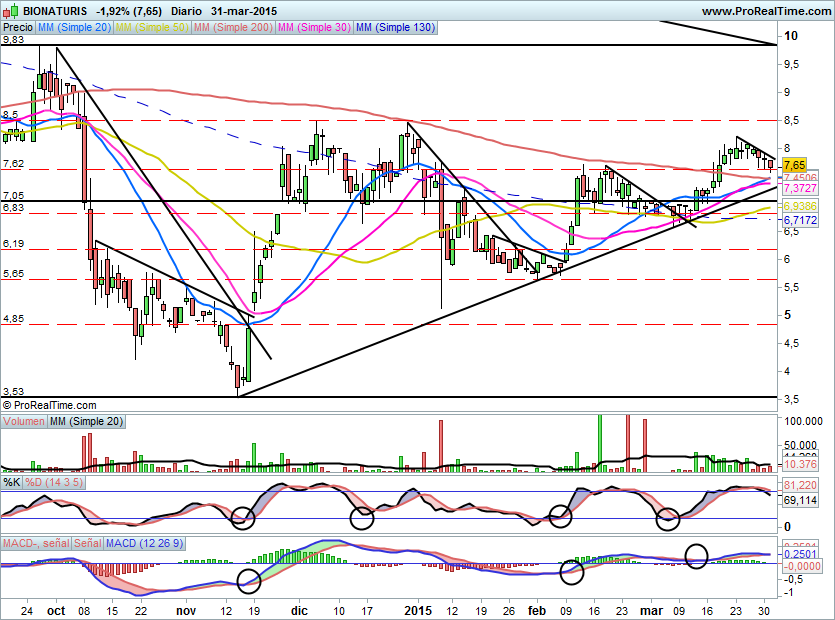
Task: Select the MM (Simple 30) magenta label
Action: tap(315, 28)
